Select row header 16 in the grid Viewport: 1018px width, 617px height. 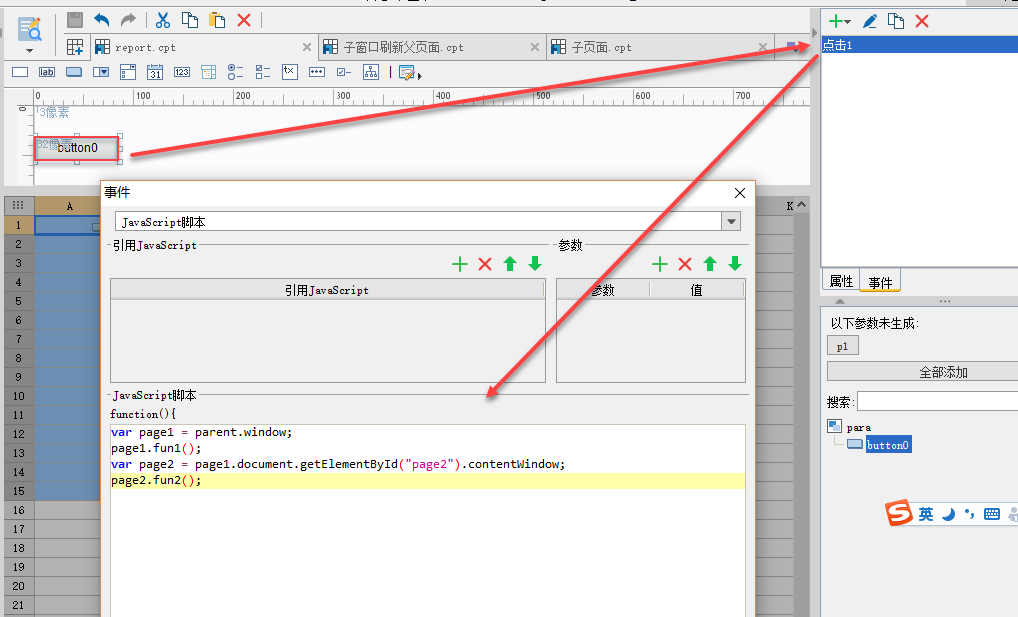pyautogui.click(x=19, y=510)
